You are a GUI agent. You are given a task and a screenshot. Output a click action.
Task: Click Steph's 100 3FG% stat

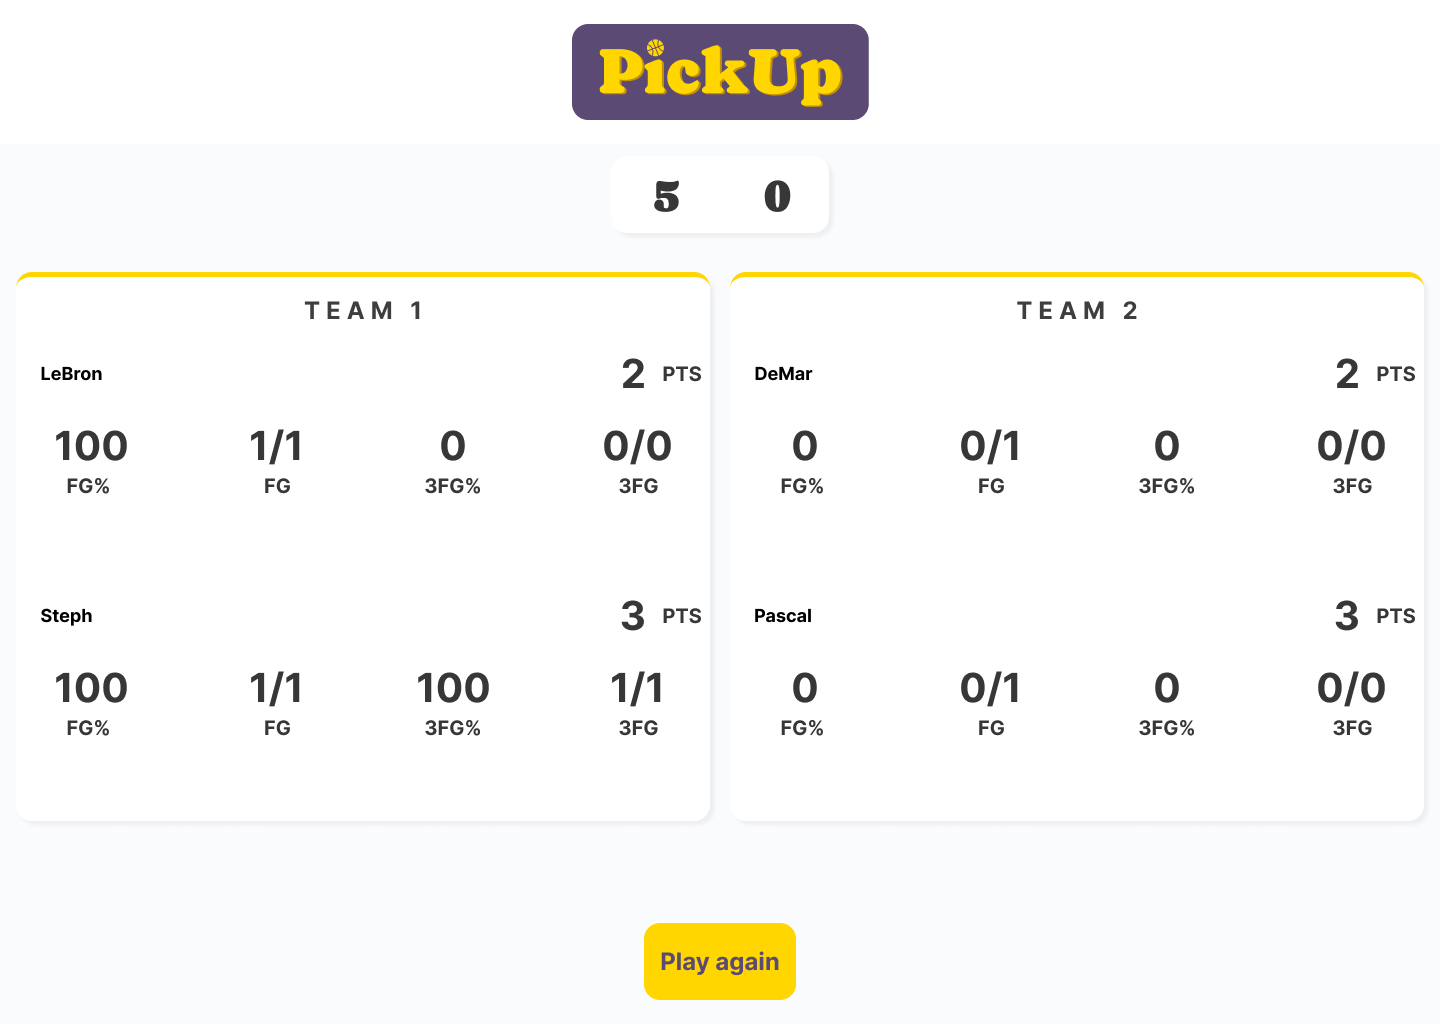[x=453, y=689]
